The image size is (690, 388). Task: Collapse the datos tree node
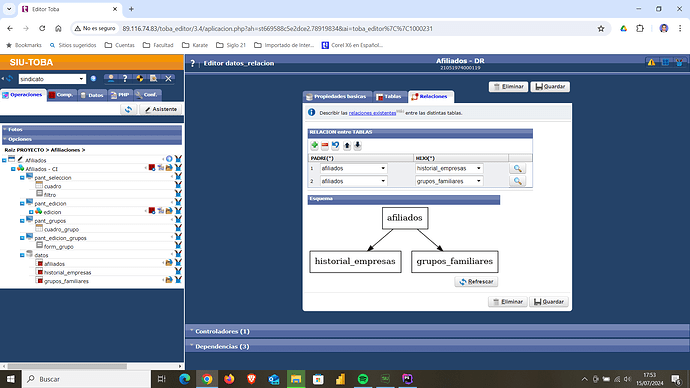[x=22, y=255]
